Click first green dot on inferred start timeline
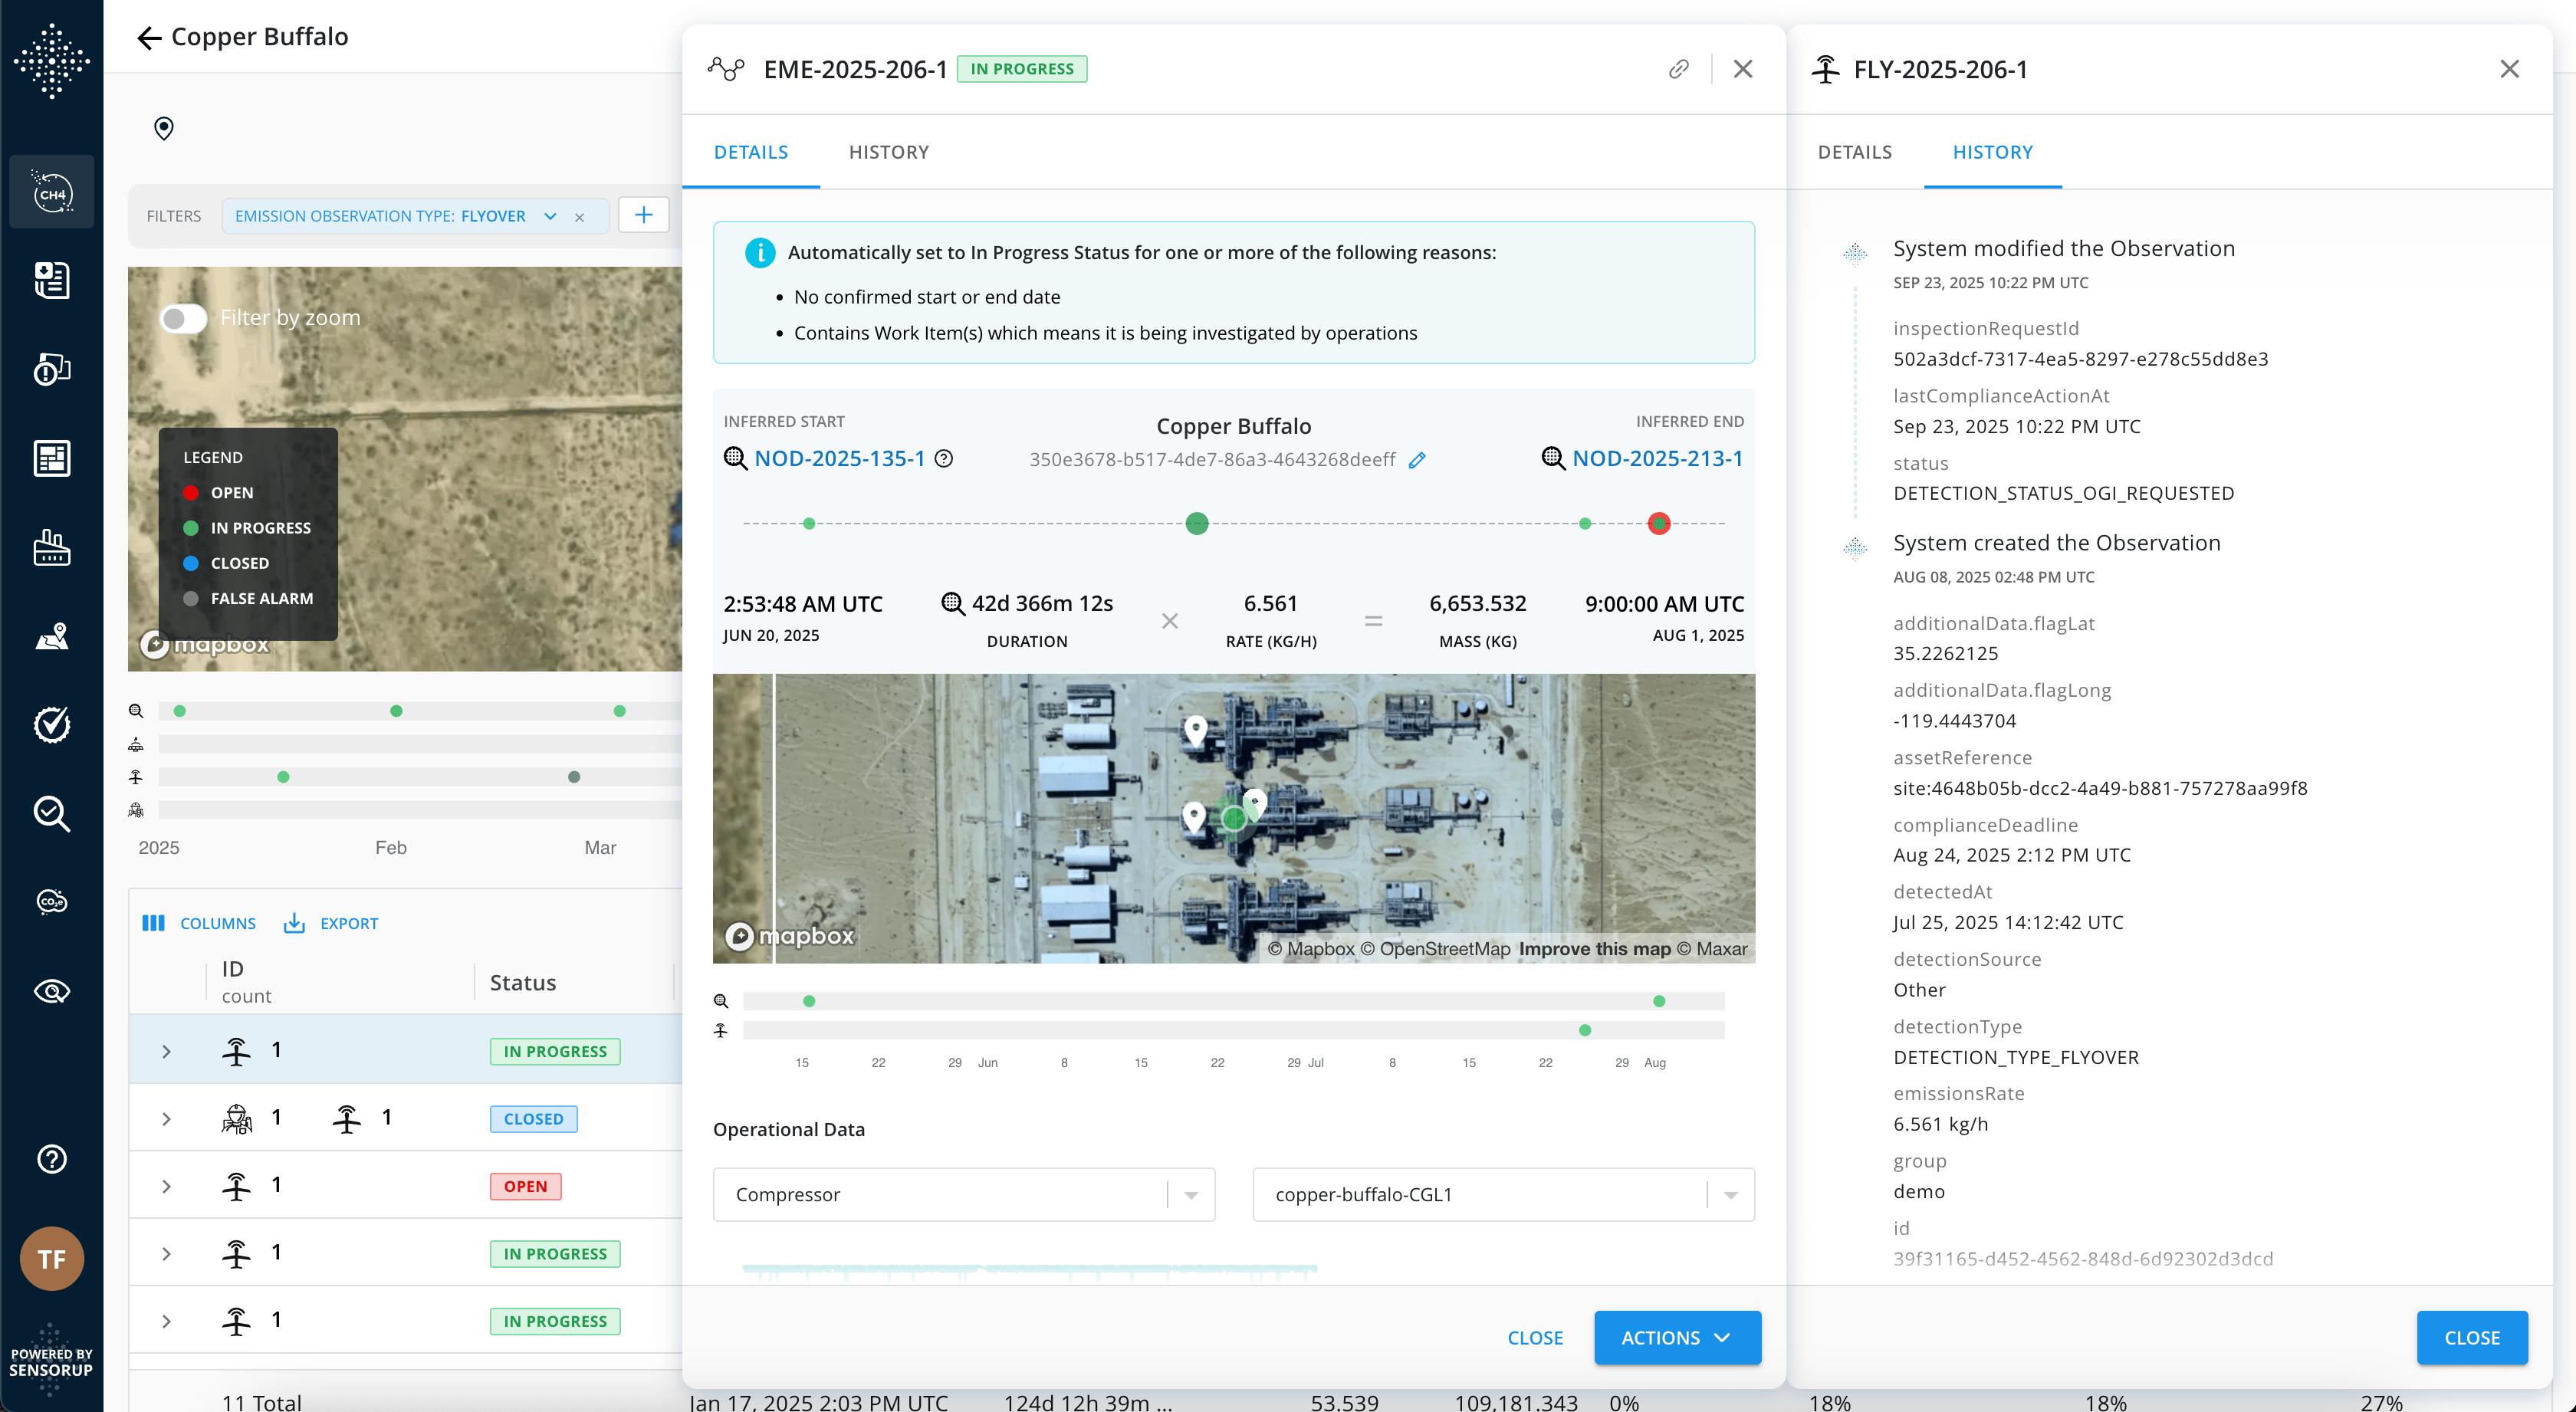The width and height of the screenshot is (2576, 1412). [x=809, y=523]
